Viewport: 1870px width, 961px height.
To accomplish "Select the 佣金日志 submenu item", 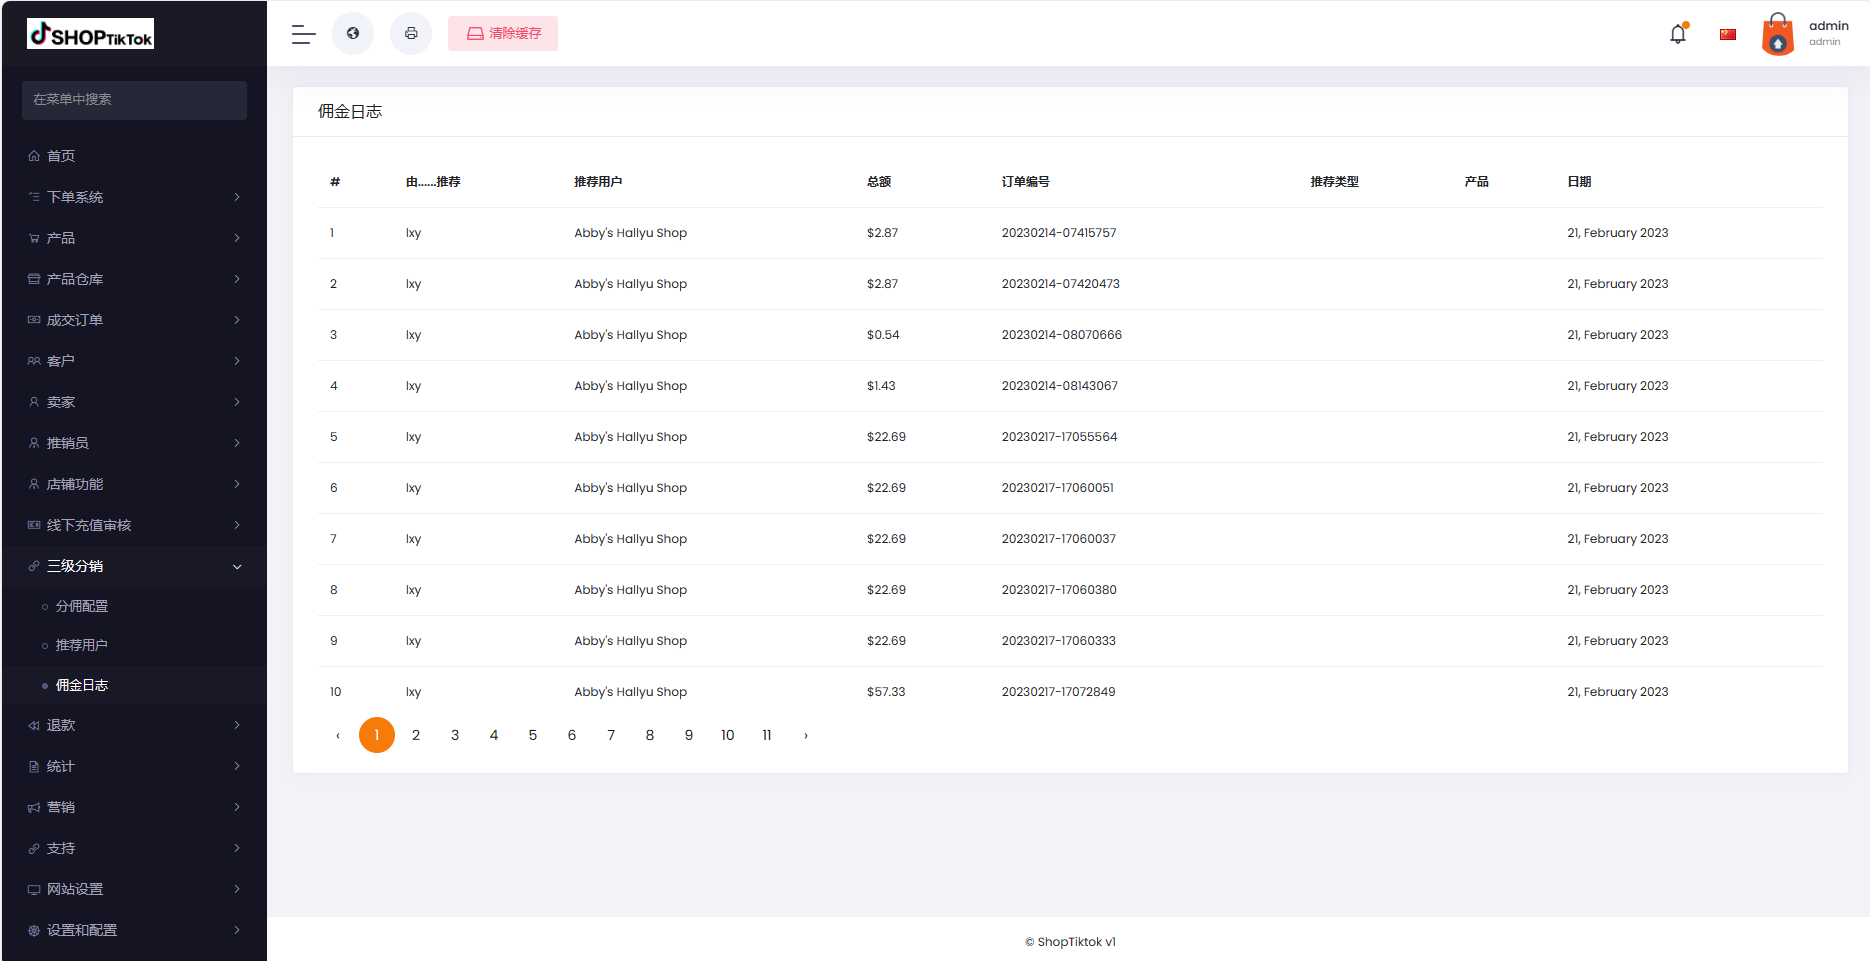I will [82, 685].
